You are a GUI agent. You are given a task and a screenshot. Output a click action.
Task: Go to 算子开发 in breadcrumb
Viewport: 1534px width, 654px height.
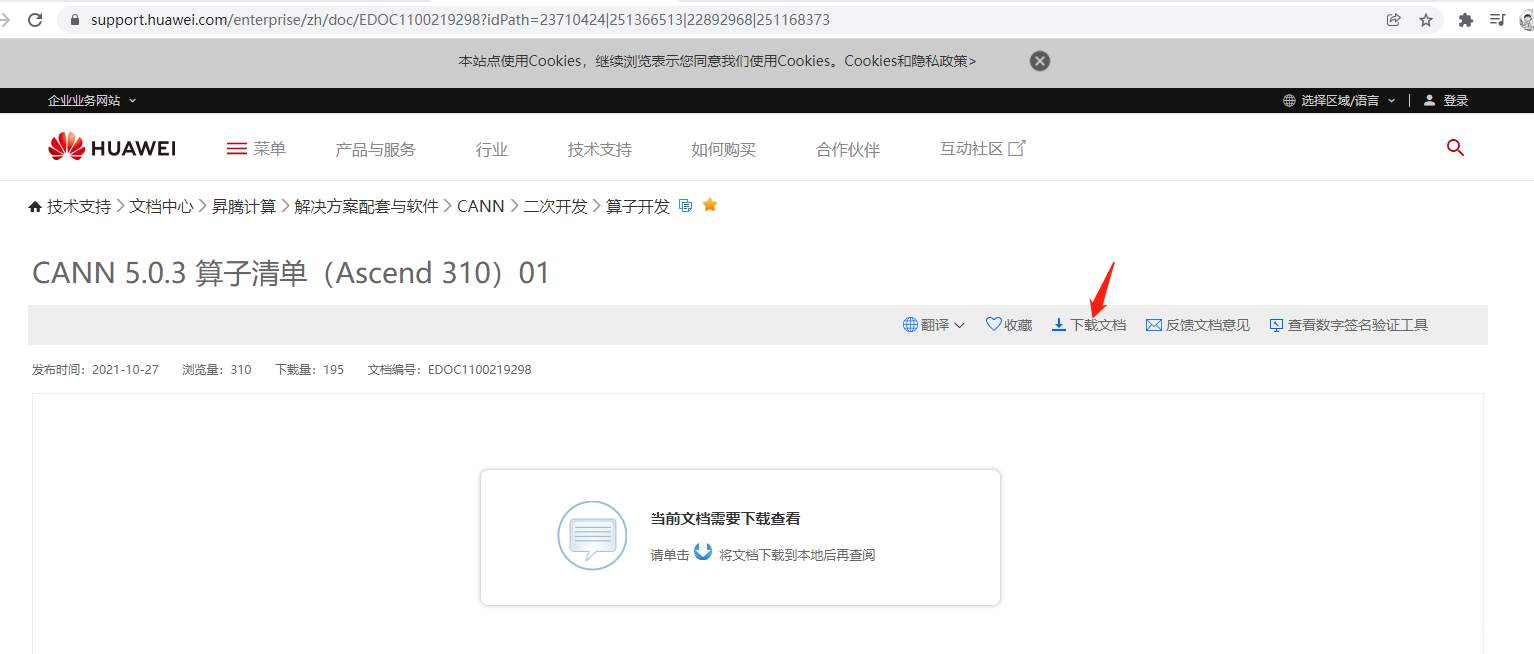tap(638, 206)
